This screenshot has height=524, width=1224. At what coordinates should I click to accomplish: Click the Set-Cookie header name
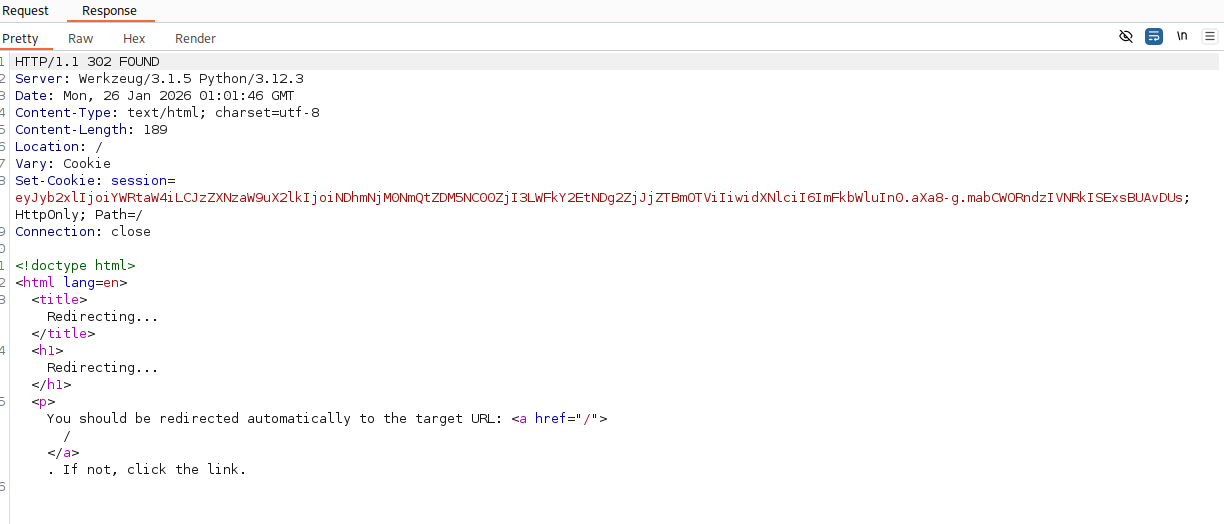[55, 181]
